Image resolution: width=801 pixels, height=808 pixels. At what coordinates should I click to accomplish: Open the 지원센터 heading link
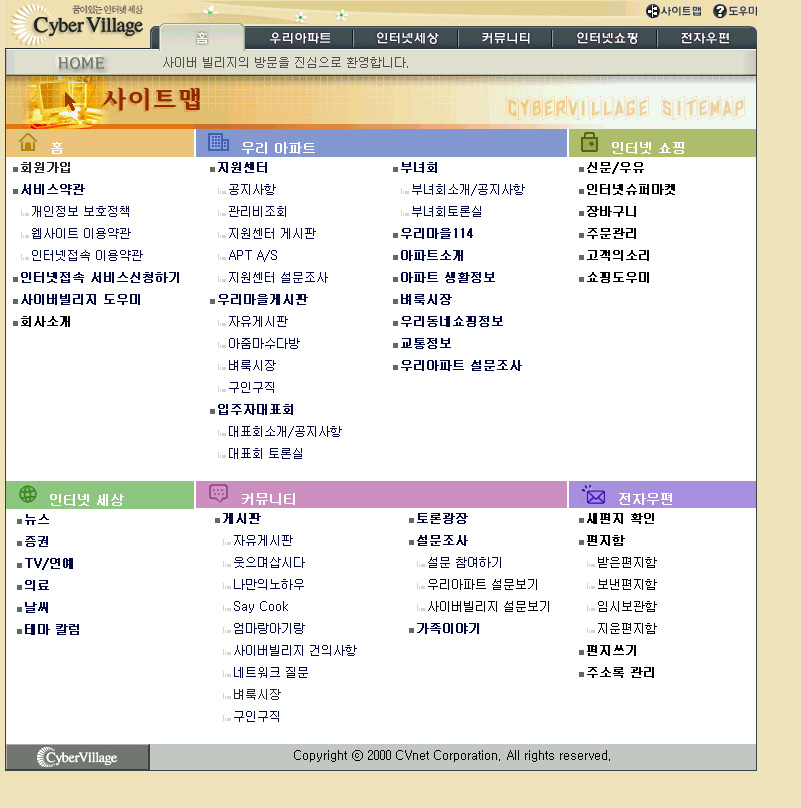(x=242, y=167)
